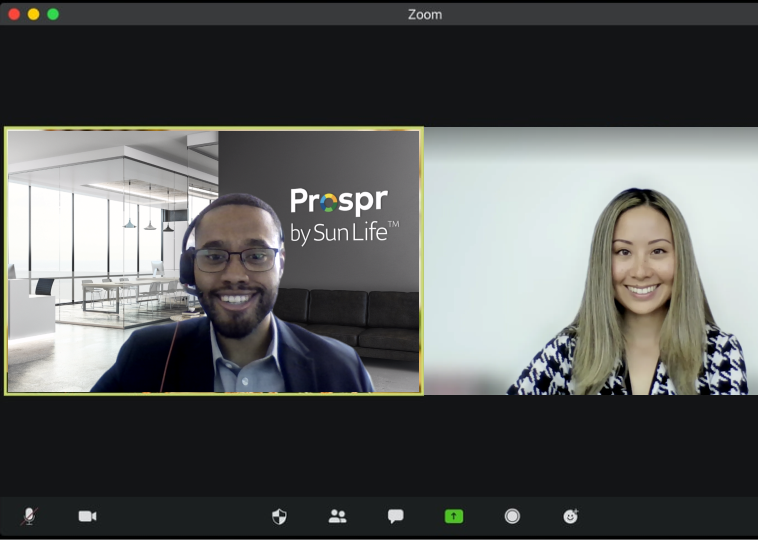Click the green Share Screen button
This screenshot has height=540, width=758.
tap(453, 516)
